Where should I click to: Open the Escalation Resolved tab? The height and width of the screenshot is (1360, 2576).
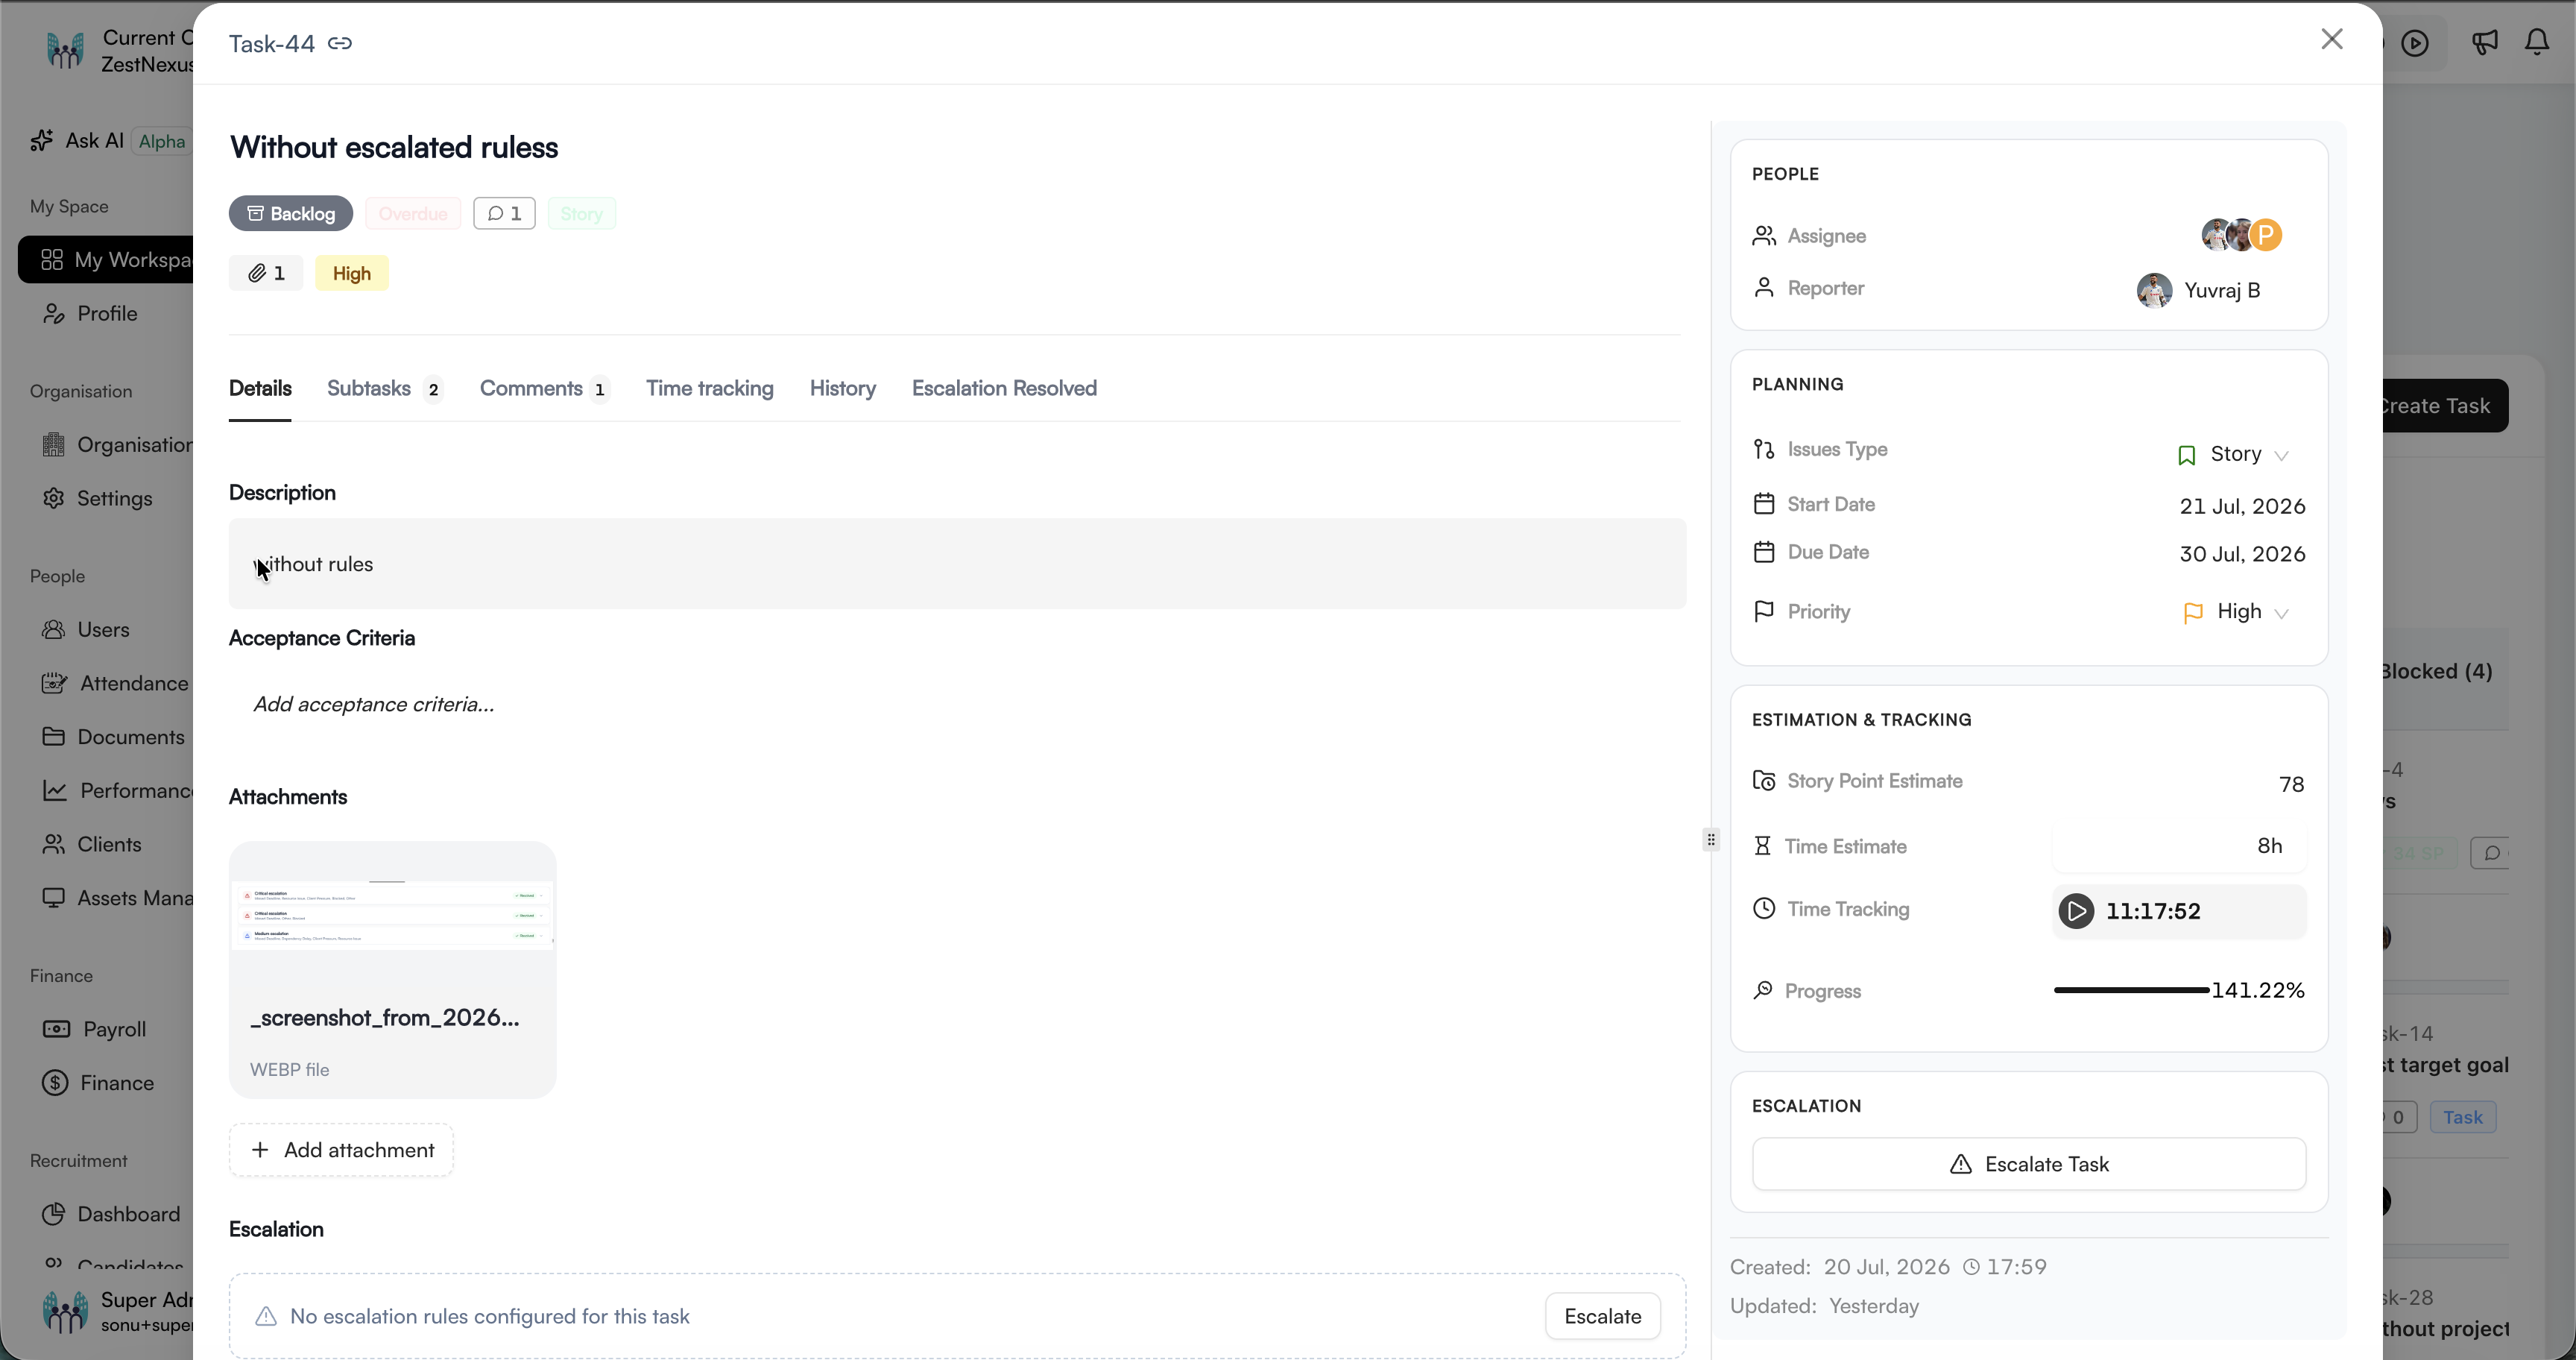point(1004,388)
